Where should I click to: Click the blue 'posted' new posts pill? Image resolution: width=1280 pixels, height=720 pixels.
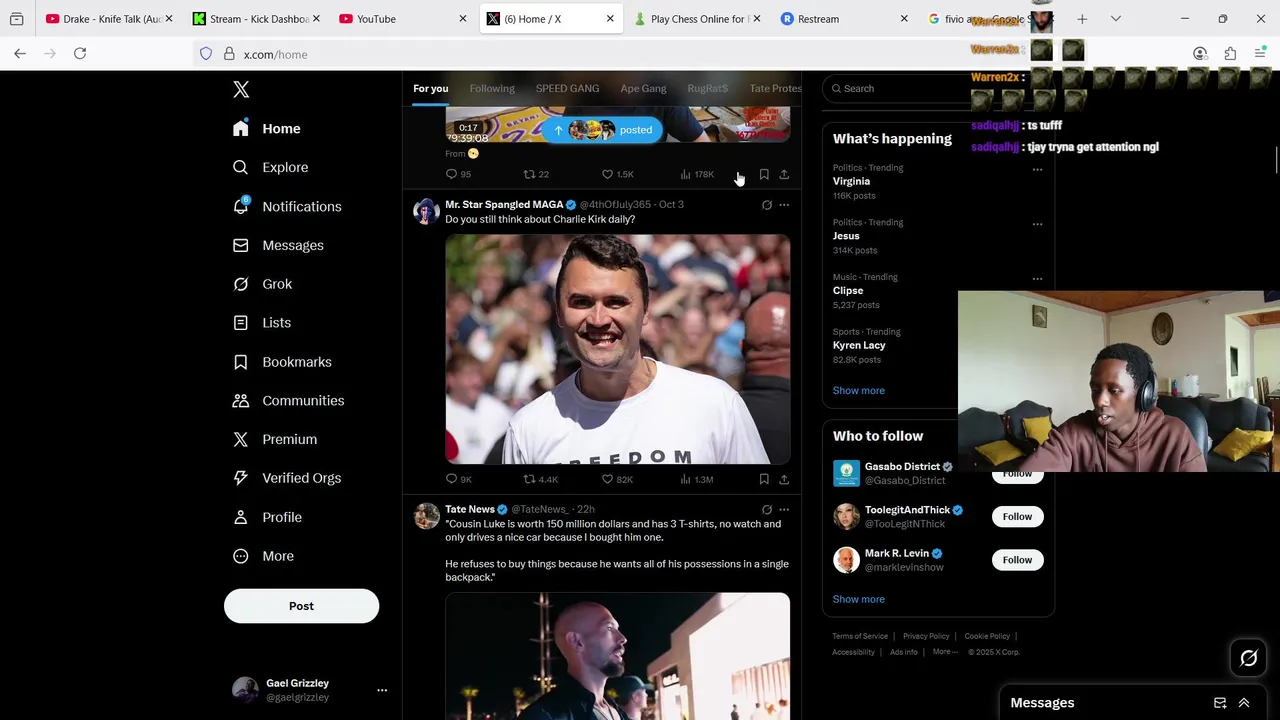point(602,130)
